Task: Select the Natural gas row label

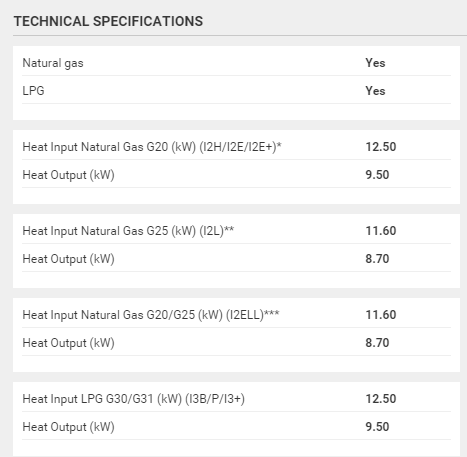Action: tap(53, 63)
